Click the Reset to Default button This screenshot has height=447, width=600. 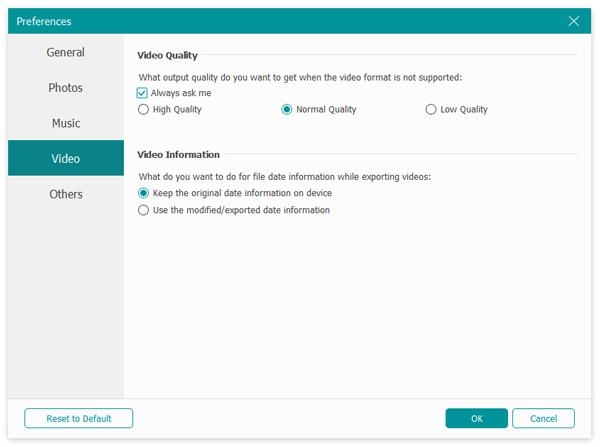78,418
